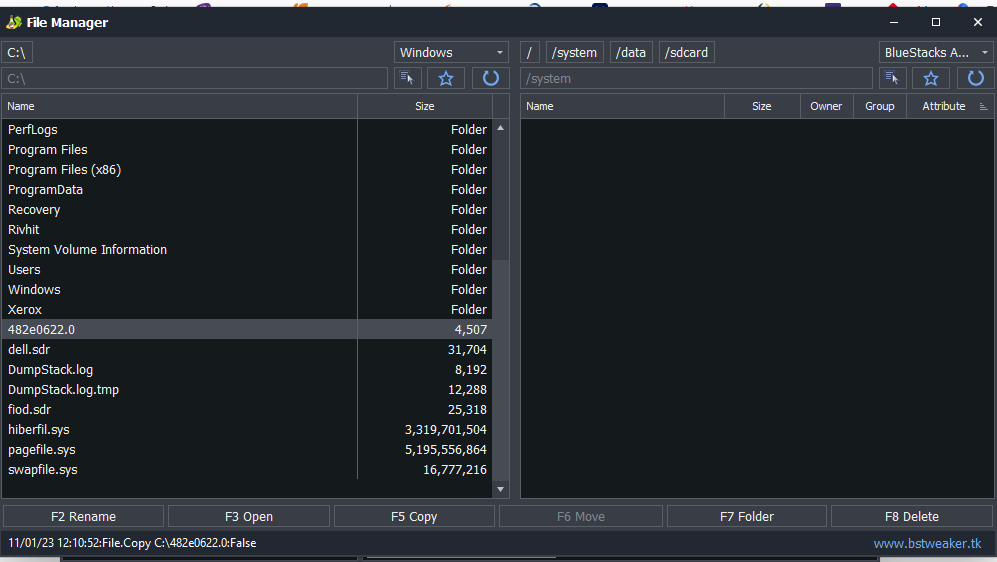Viewport: 997px width, 562px height.
Task: Open the Windows source dropdown
Action: (451, 52)
